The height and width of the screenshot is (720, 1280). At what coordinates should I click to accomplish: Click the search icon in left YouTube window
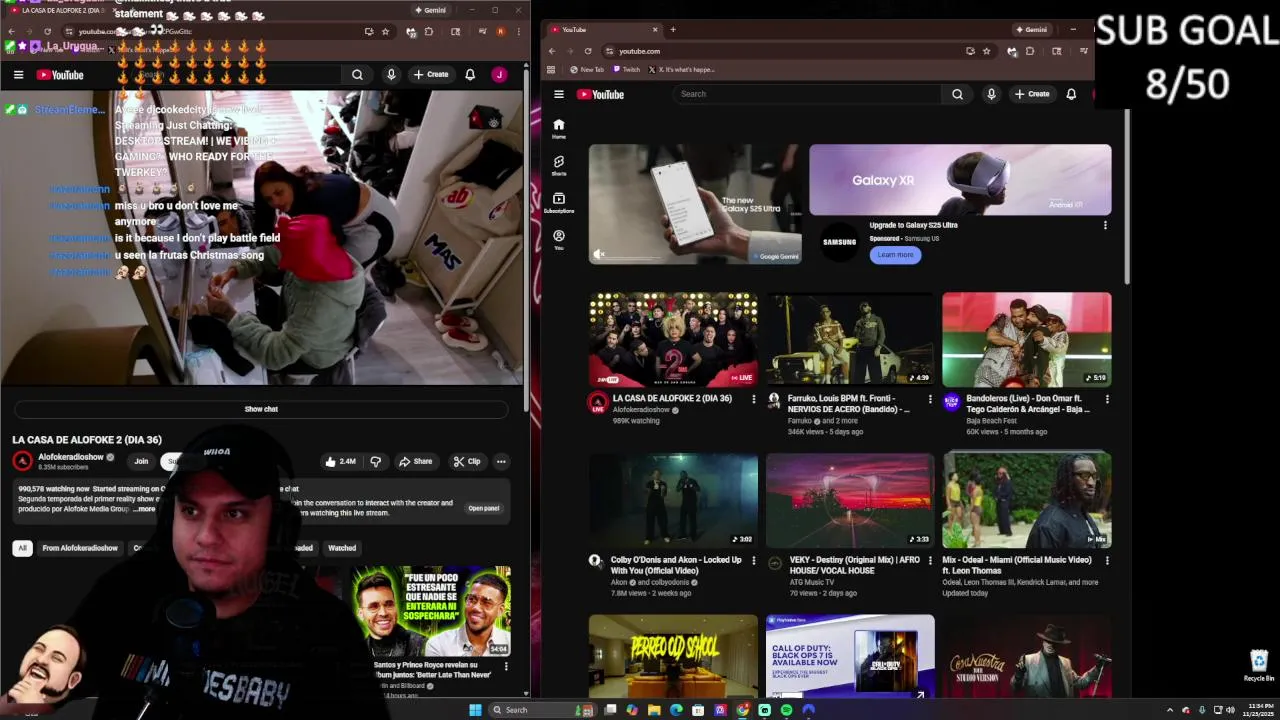[357, 75]
